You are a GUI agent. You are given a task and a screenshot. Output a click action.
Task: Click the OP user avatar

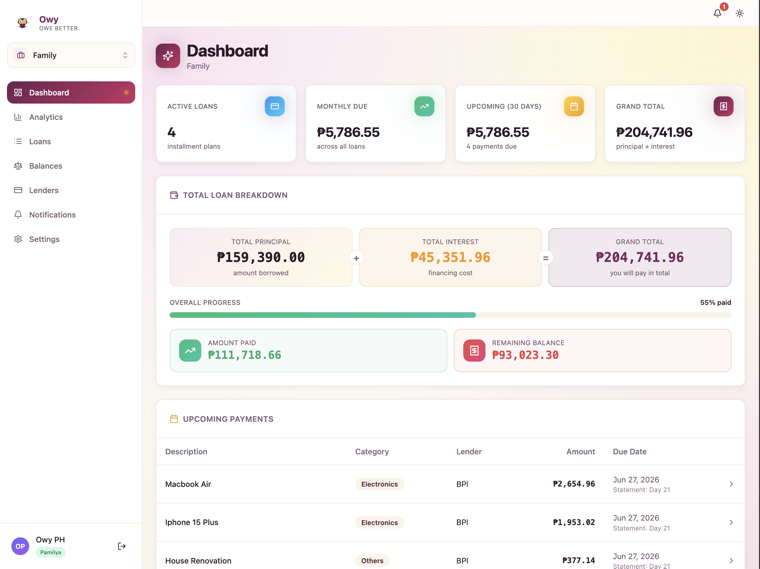[x=20, y=546]
